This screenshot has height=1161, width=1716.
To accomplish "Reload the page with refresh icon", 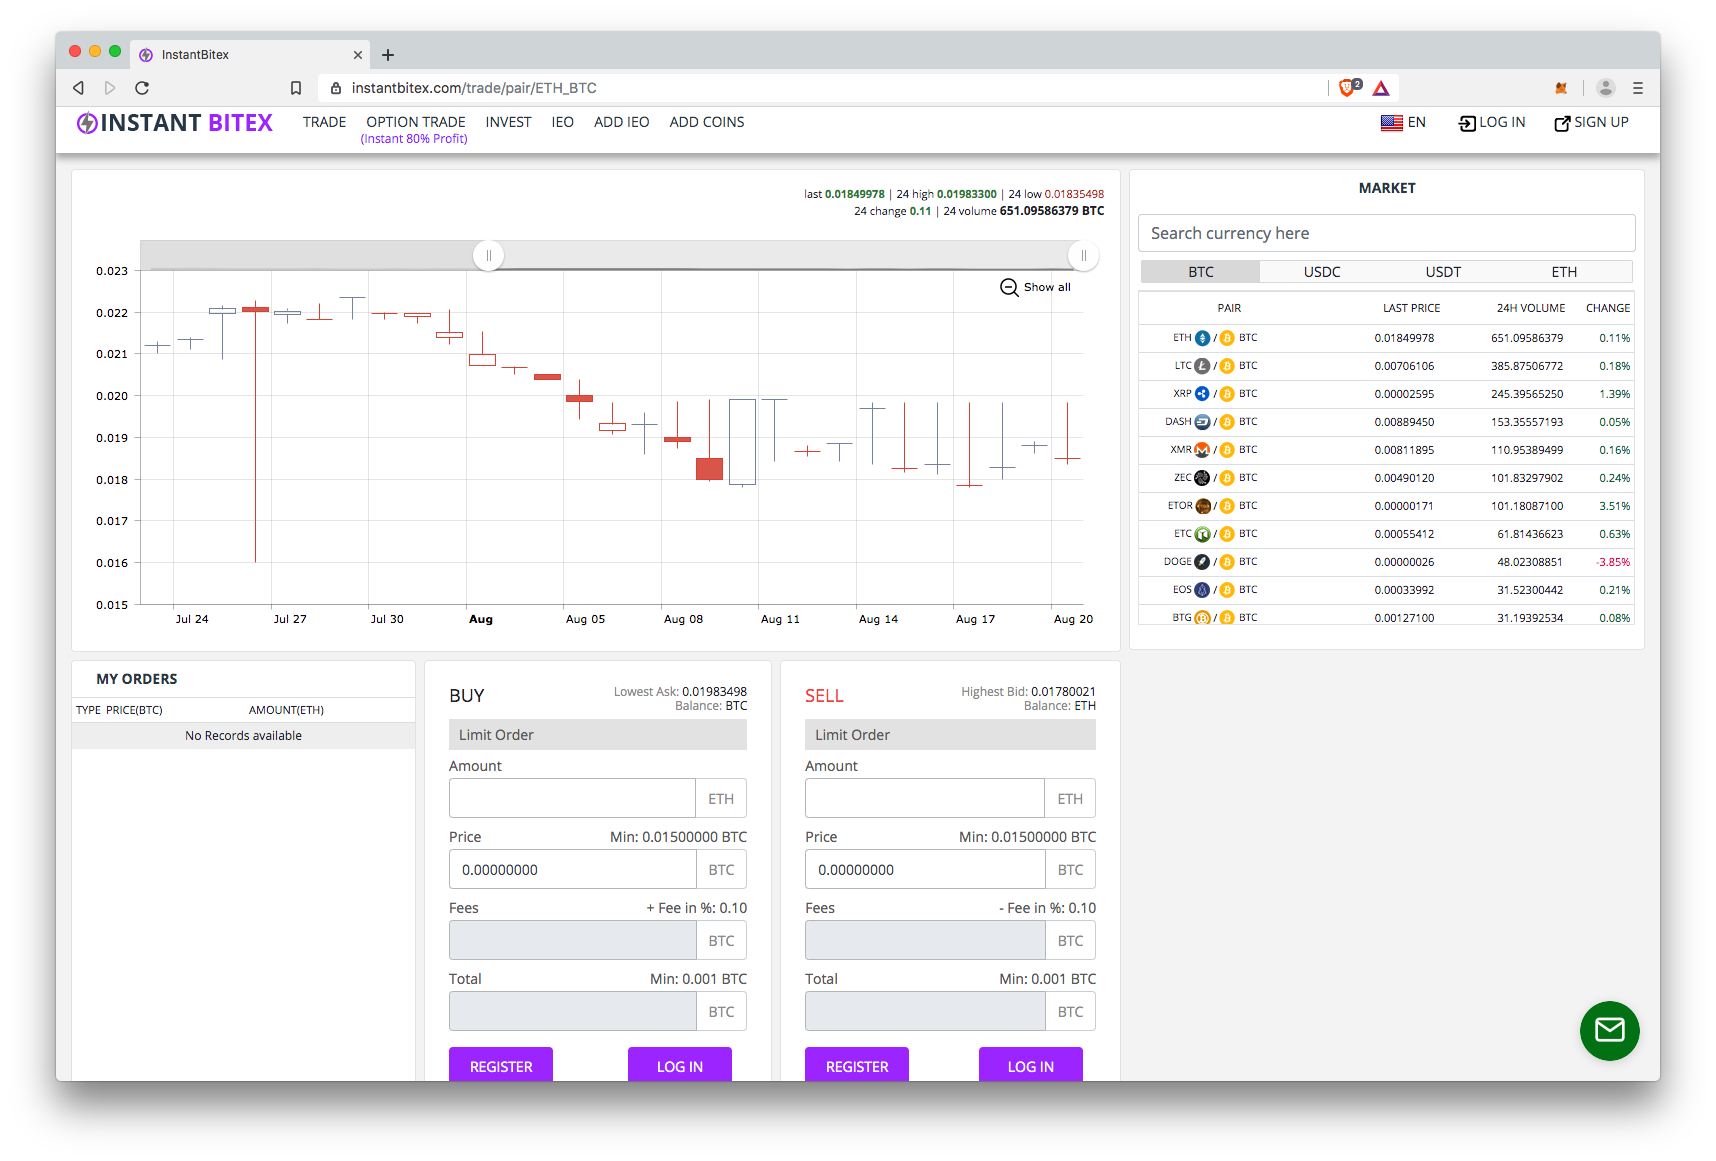I will 142,88.
